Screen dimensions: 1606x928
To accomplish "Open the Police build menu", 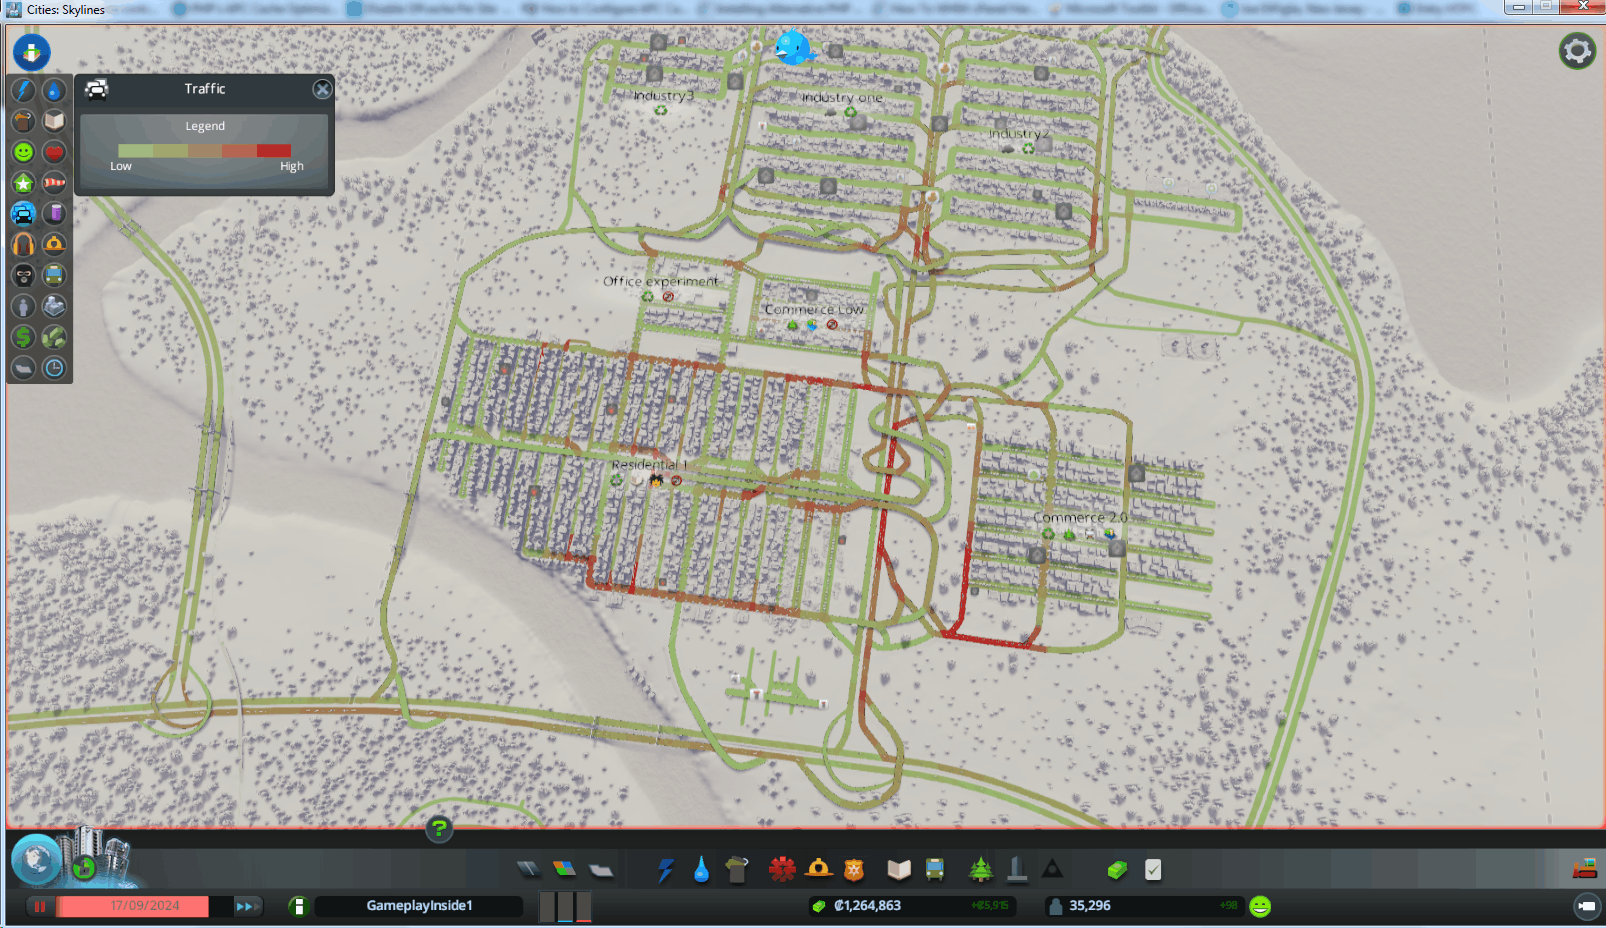I will click(854, 870).
